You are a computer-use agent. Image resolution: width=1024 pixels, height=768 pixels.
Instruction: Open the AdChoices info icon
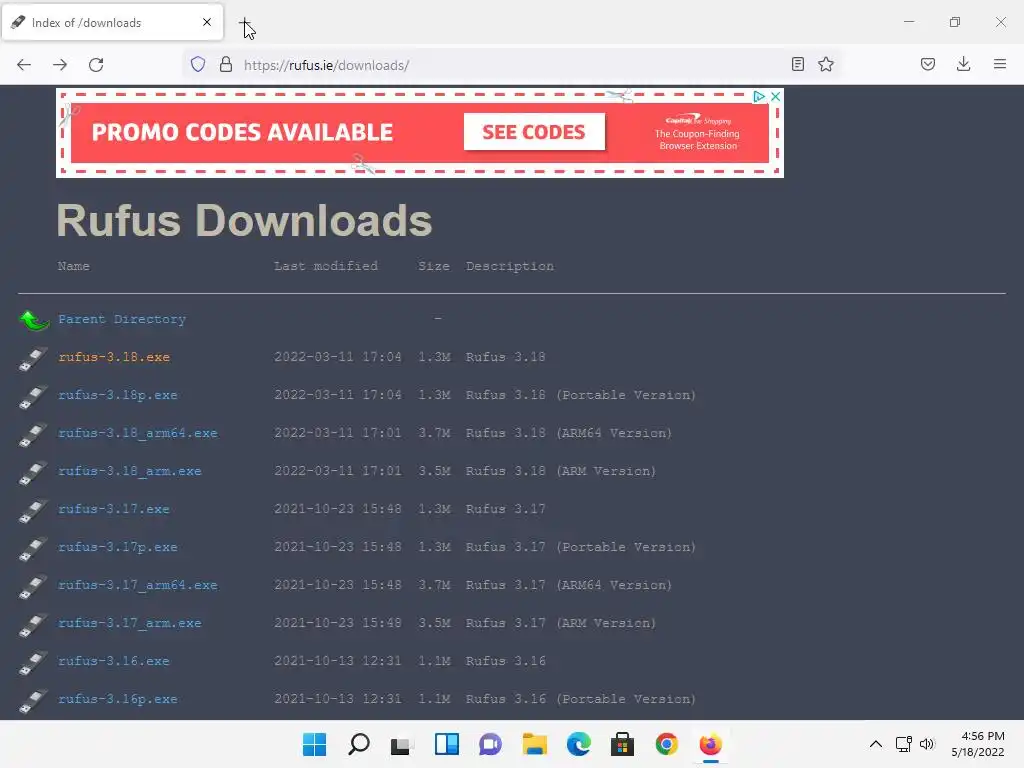pyautogui.click(x=759, y=97)
